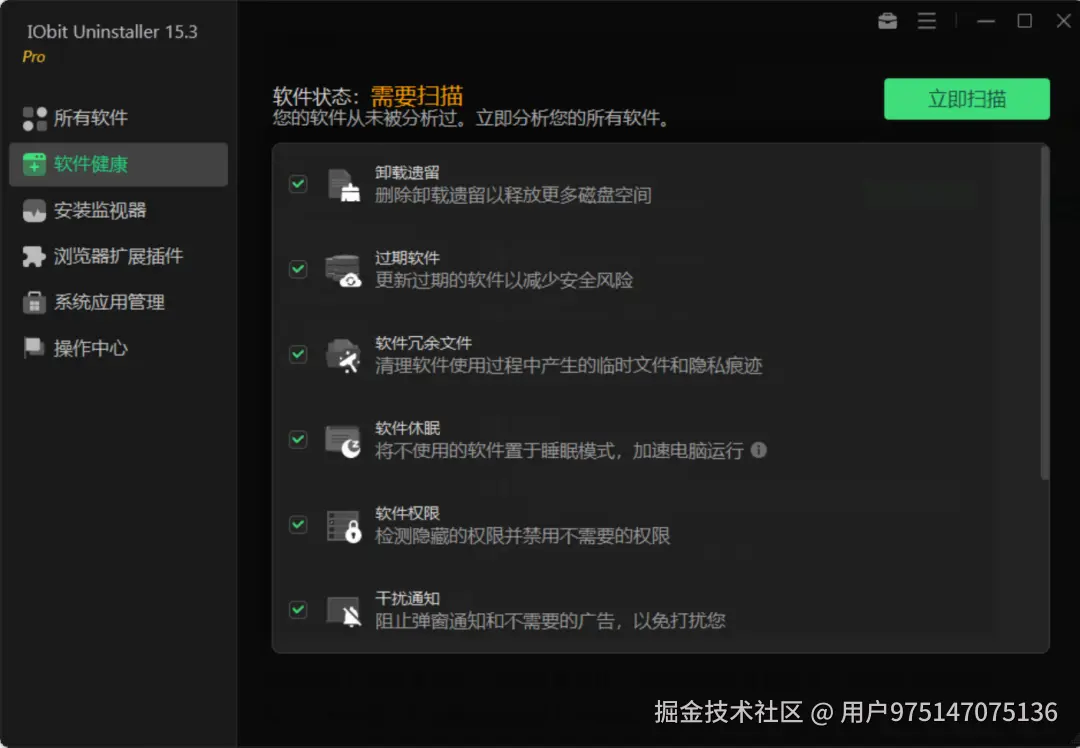The image size is (1080, 748).
Task: Click description 删除卸载遗留以释放更多磁盘空间
Action: pos(513,196)
